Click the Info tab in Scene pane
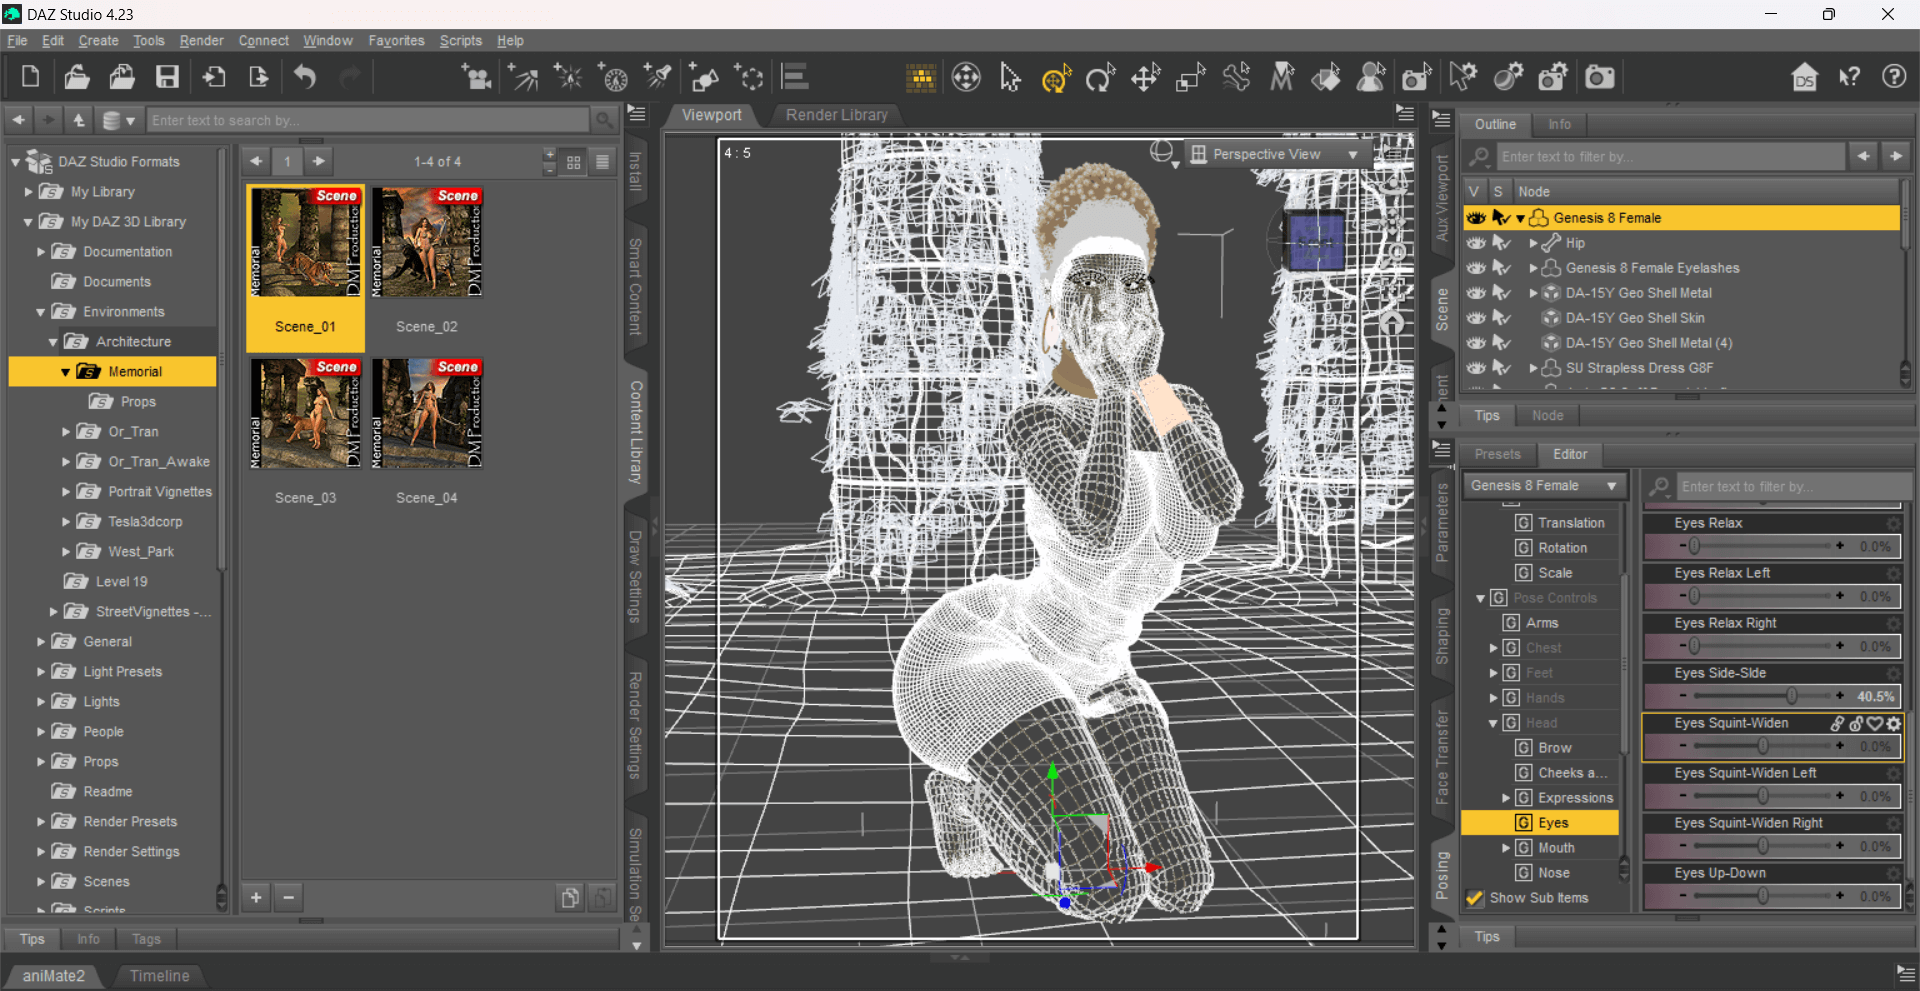Image resolution: width=1920 pixels, height=991 pixels. pos(1559,124)
